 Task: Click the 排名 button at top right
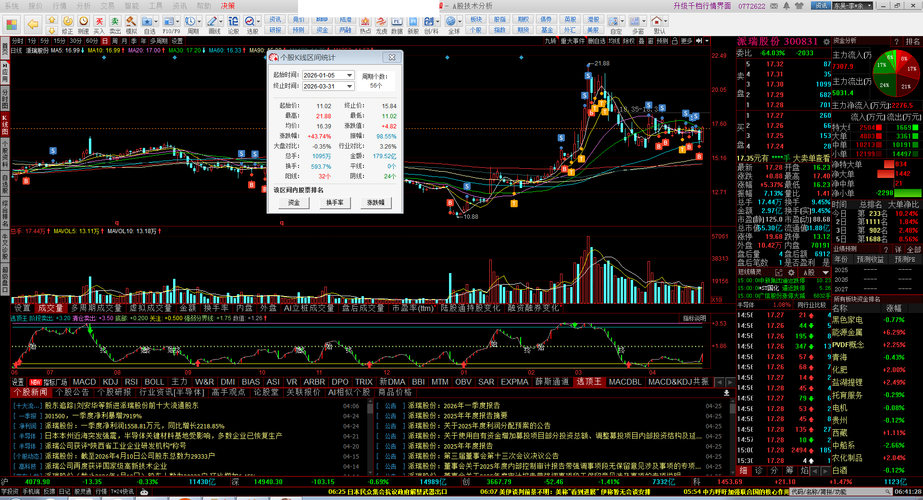pyautogui.click(x=912, y=42)
